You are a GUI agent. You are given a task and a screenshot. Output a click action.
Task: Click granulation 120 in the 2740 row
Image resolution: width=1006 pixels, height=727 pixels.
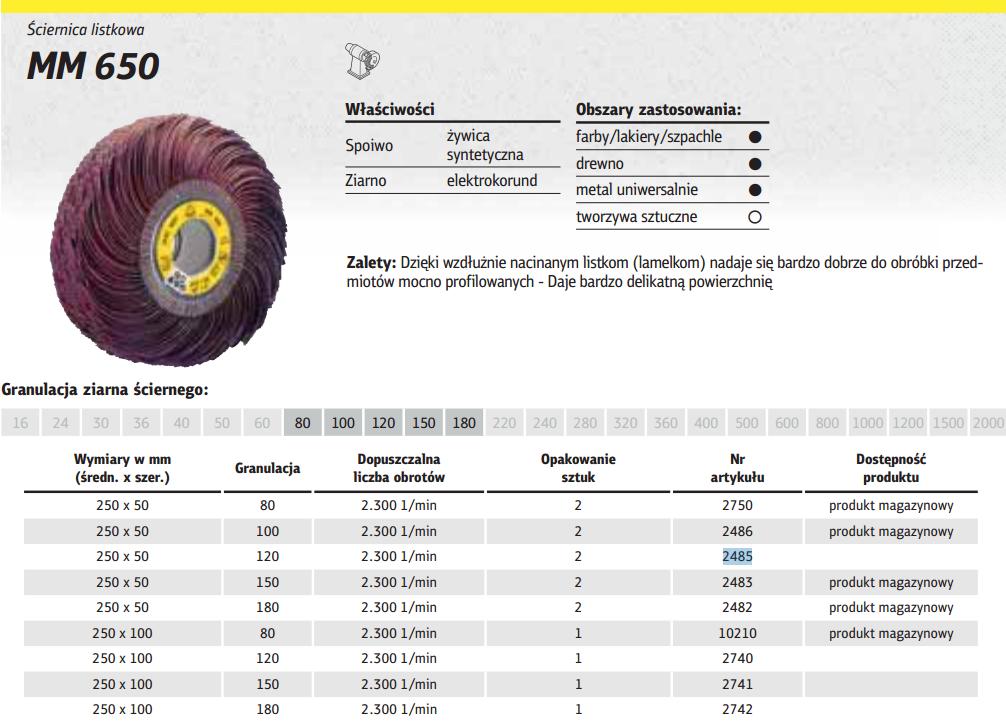pyautogui.click(x=268, y=658)
